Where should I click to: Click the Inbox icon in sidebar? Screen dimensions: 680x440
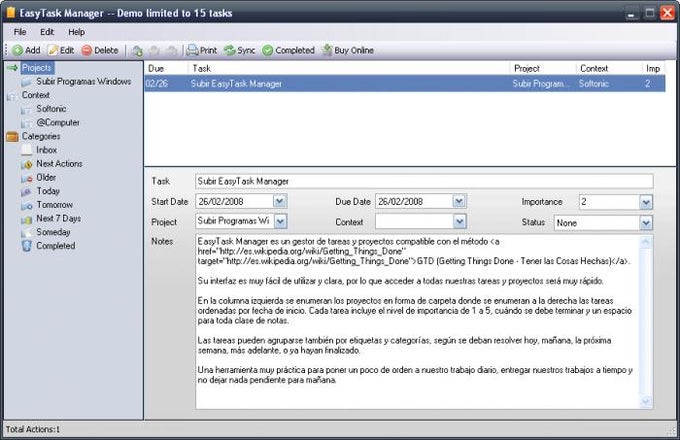pos(26,150)
